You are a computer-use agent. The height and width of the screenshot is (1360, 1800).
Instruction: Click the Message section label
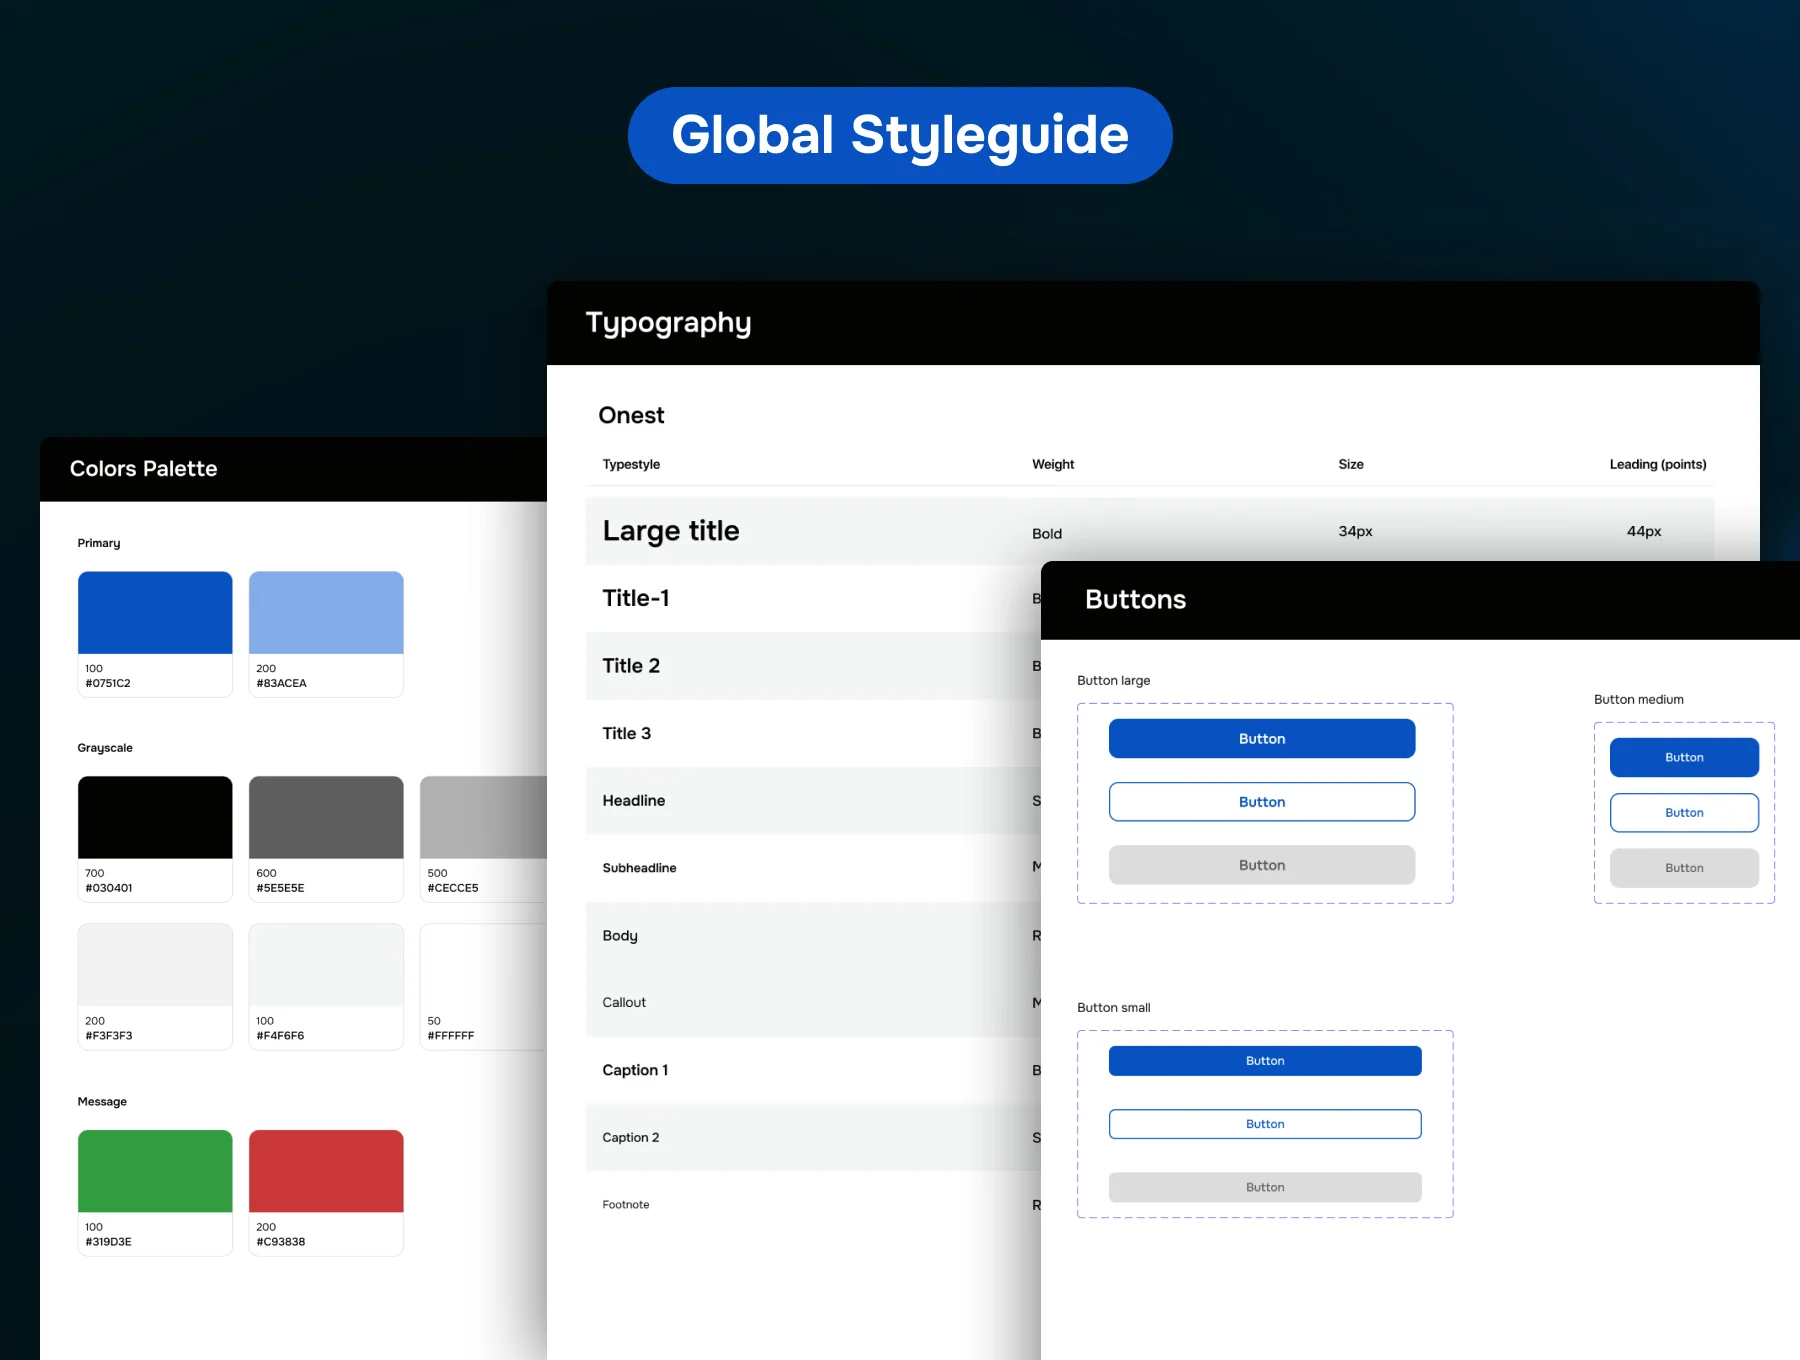[102, 1102]
